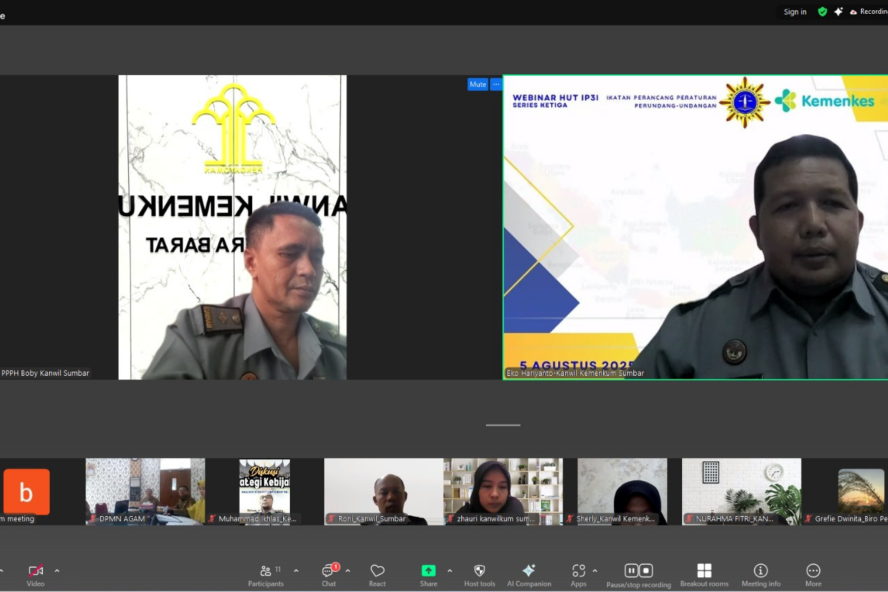Image resolution: width=888 pixels, height=592 pixels.
Task: Click the Sign in button
Action: [795, 12]
